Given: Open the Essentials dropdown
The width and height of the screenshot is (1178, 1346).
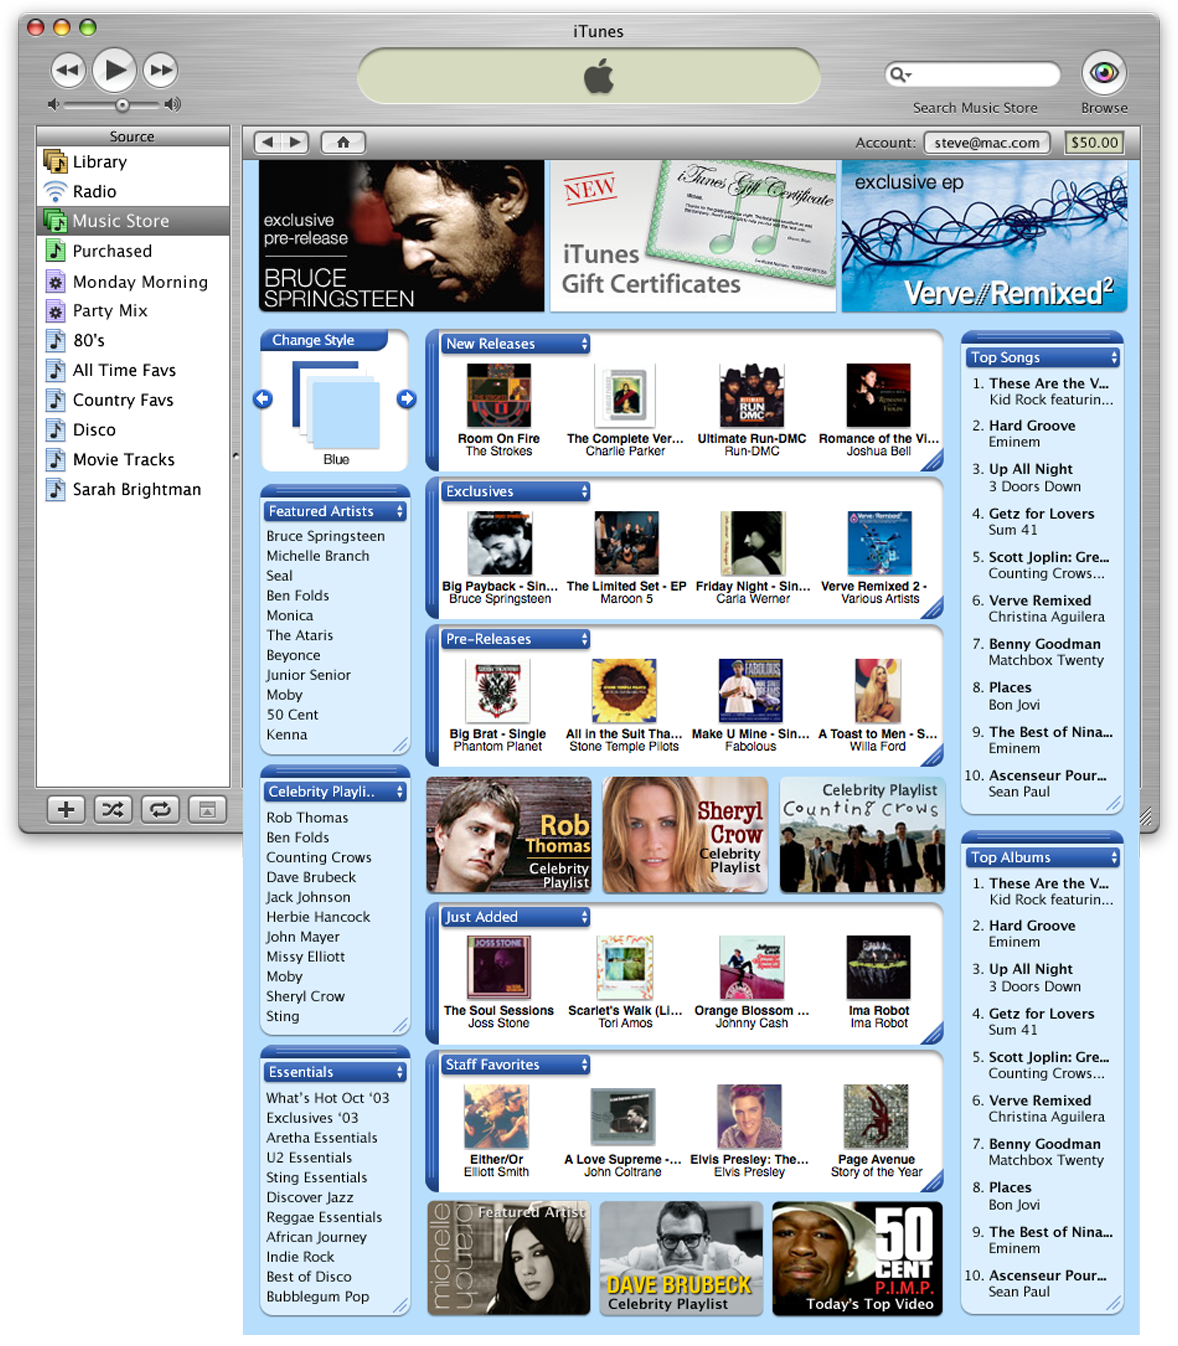Looking at the screenshot, I should 336,1072.
